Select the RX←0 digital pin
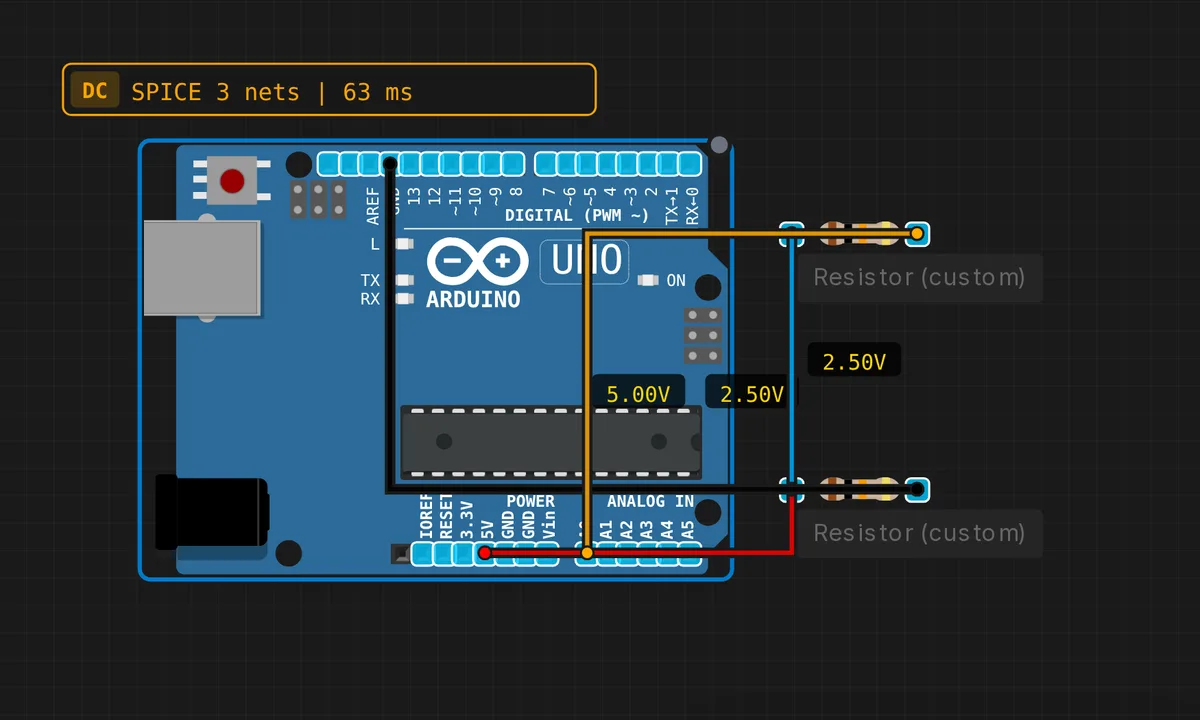Viewport: 1200px width, 720px height. (690, 164)
